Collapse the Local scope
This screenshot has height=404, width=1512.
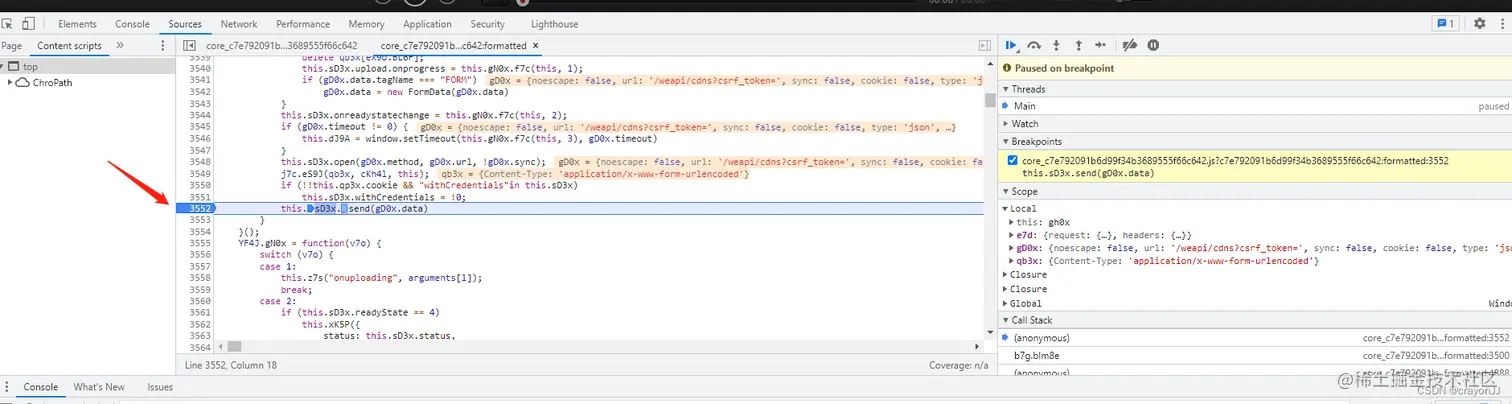1005,208
